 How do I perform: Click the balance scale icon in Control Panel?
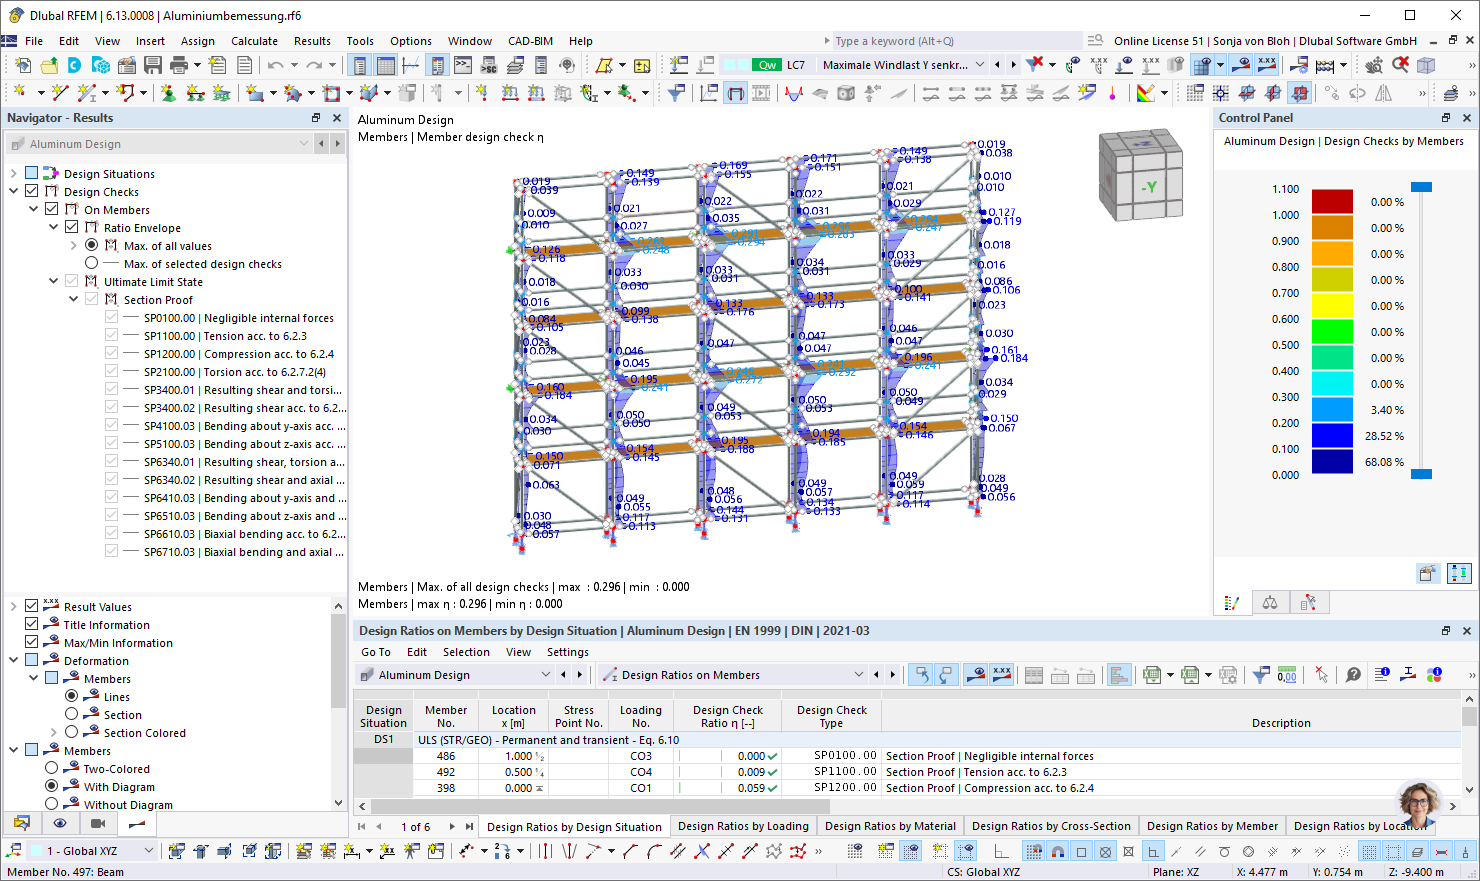pyautogui.click(x=1269, y=603)
